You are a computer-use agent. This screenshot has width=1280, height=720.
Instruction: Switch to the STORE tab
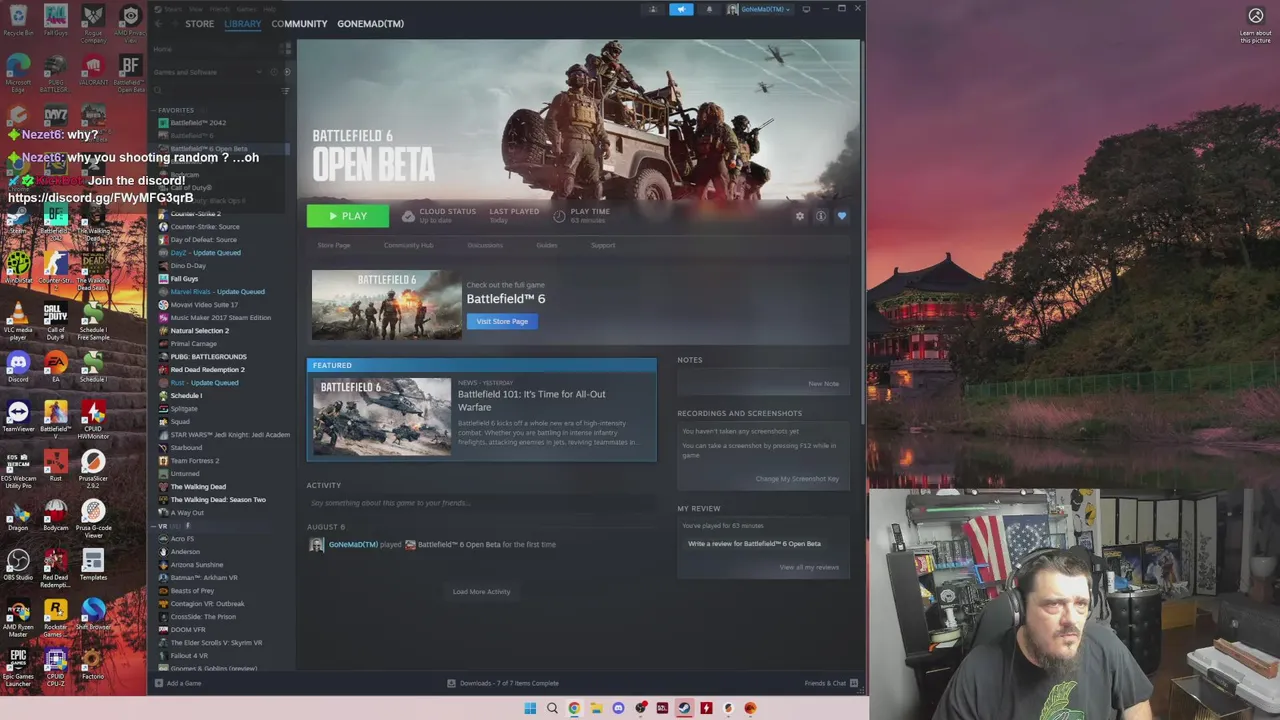[199, 24]
